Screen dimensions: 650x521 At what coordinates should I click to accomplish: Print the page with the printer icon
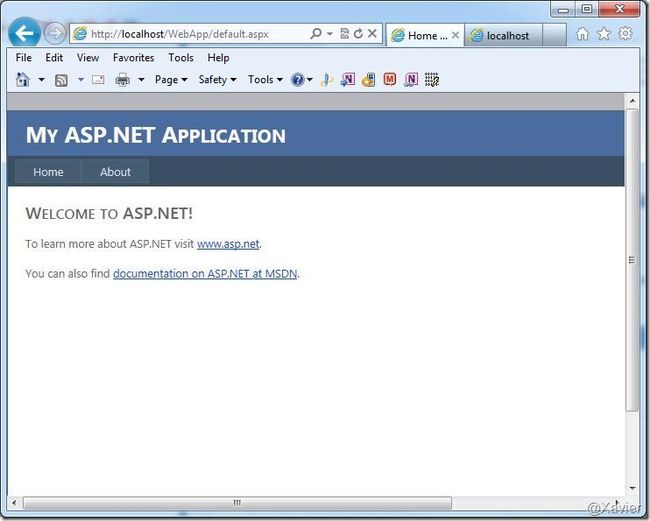[122, 79]
